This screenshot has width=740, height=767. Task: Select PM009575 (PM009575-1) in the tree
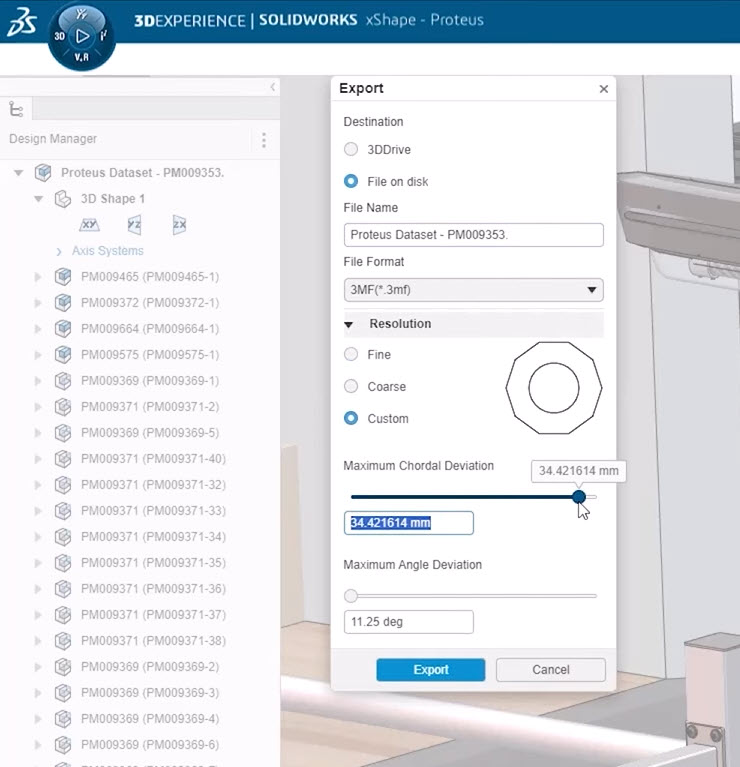[149, 355]
